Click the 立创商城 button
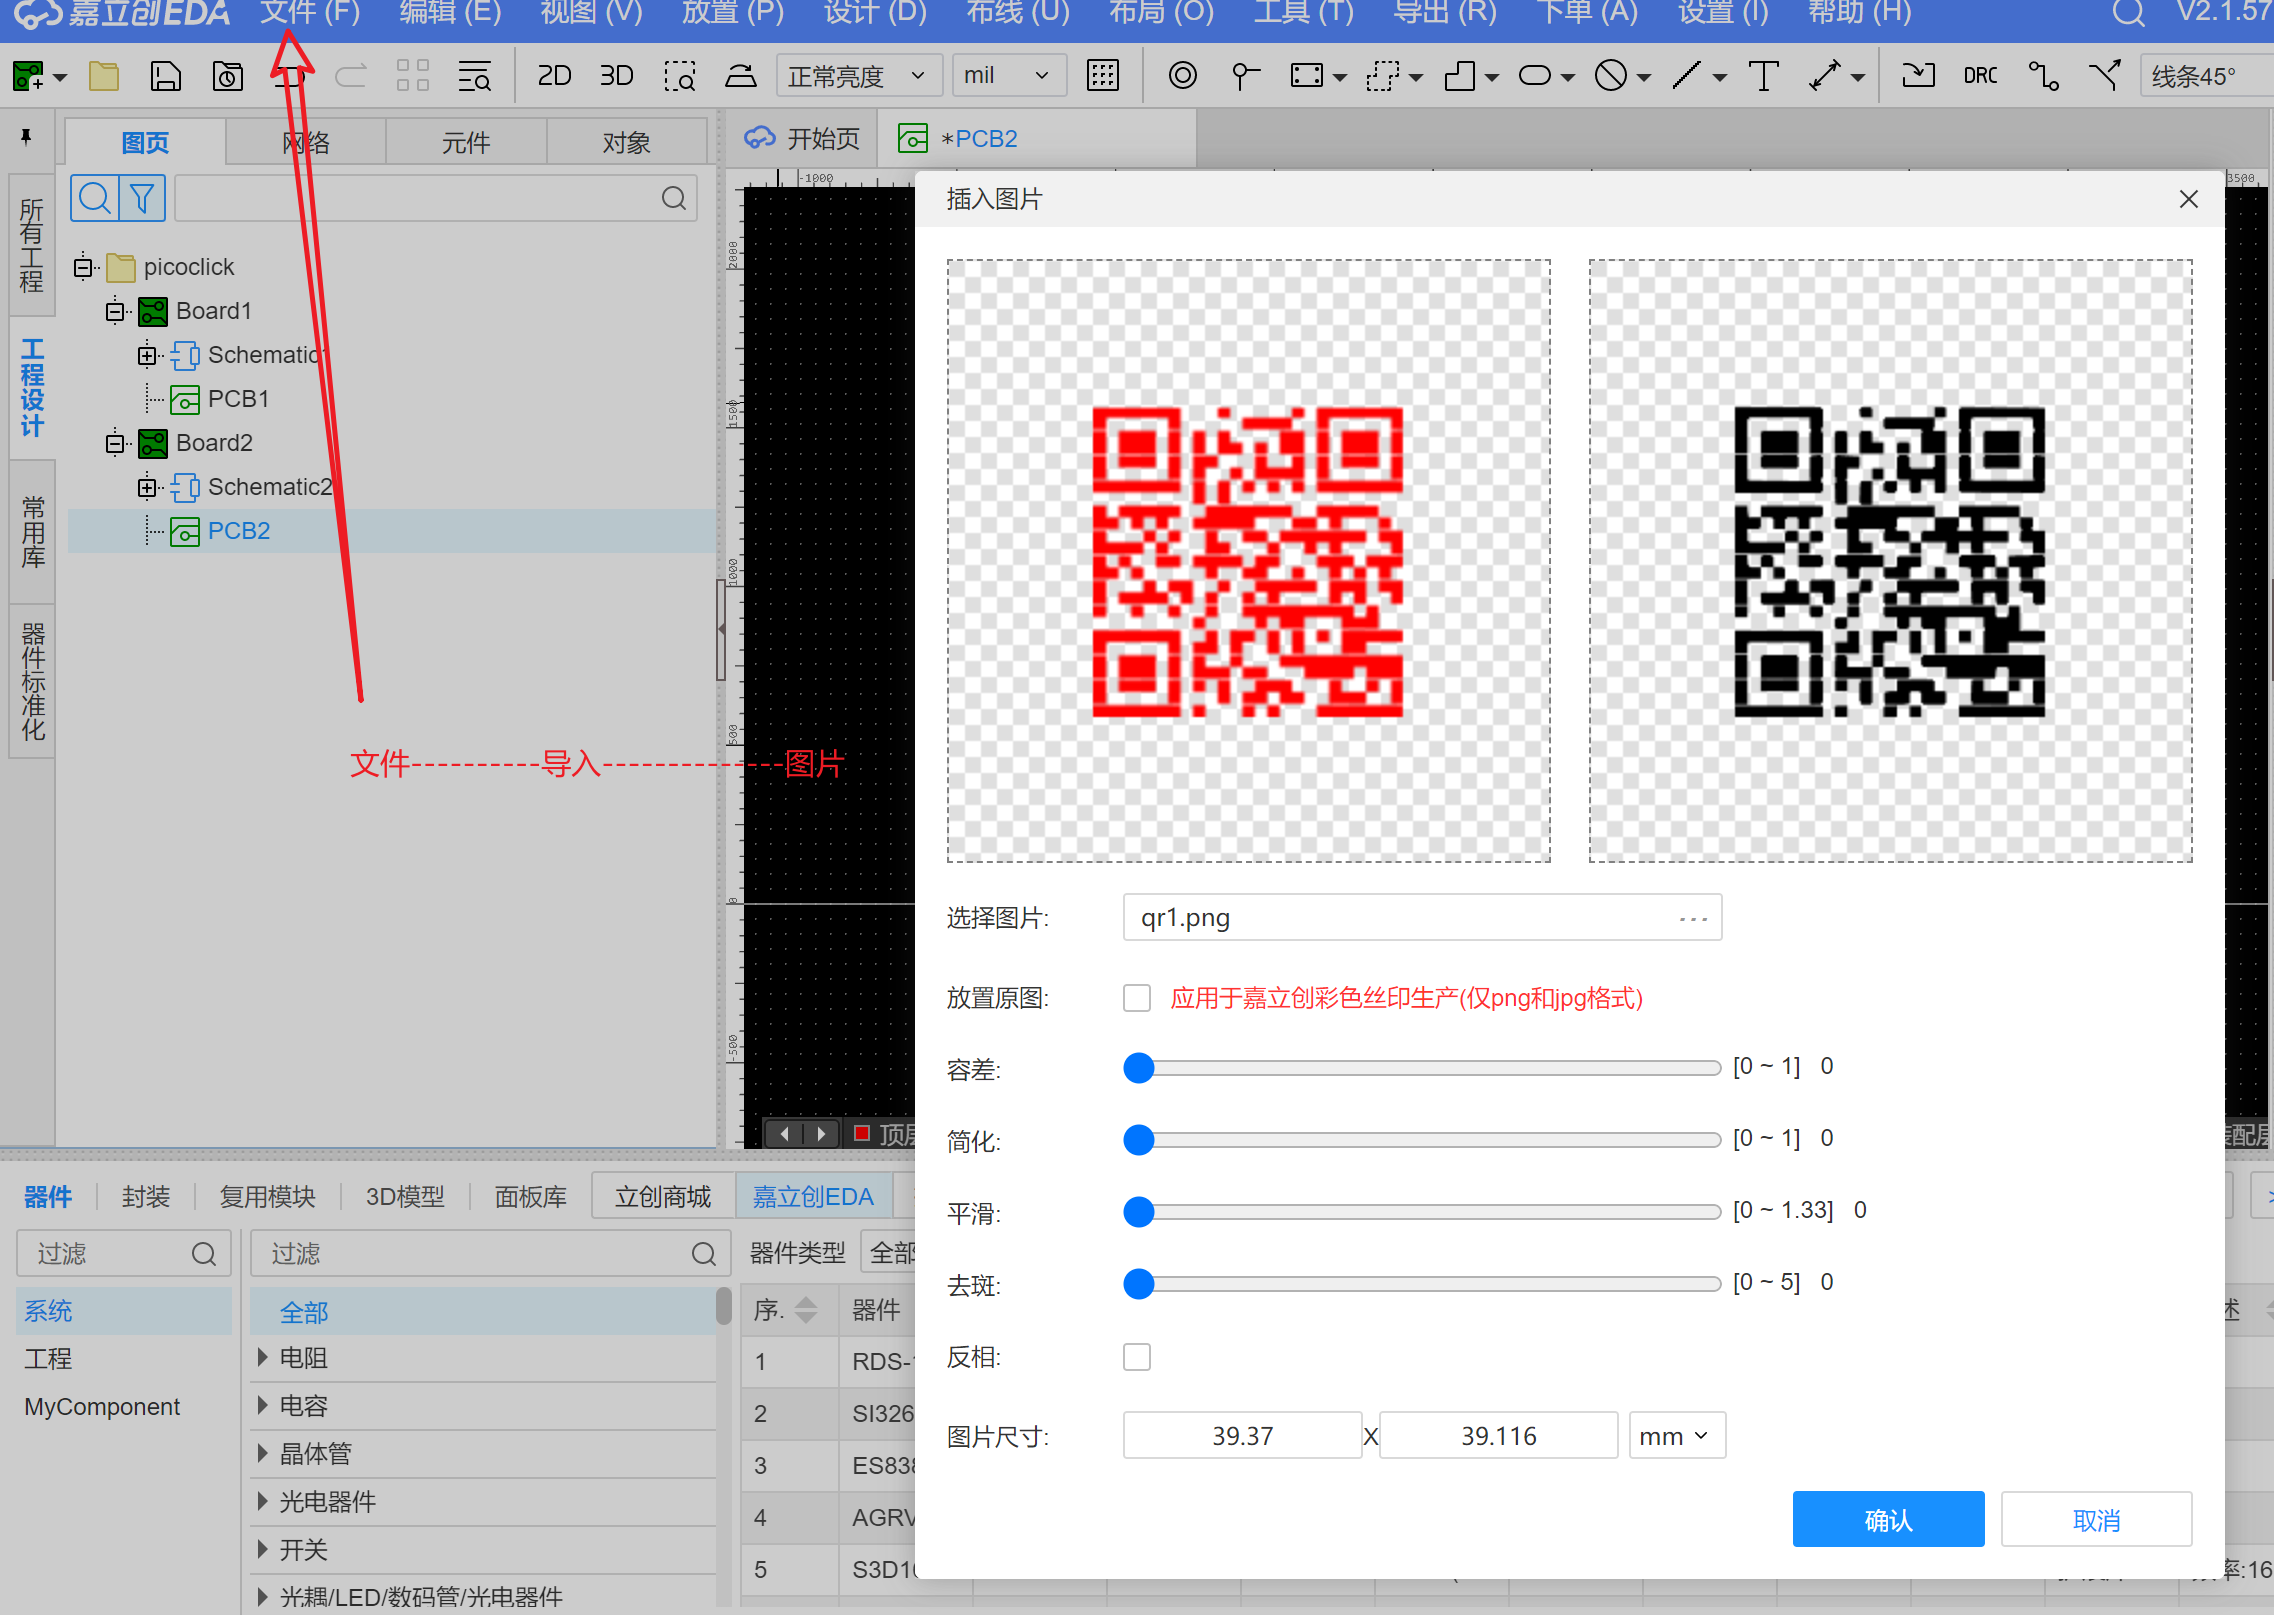Screen dimensions: 2274x1615 [x=663, y=1196]
